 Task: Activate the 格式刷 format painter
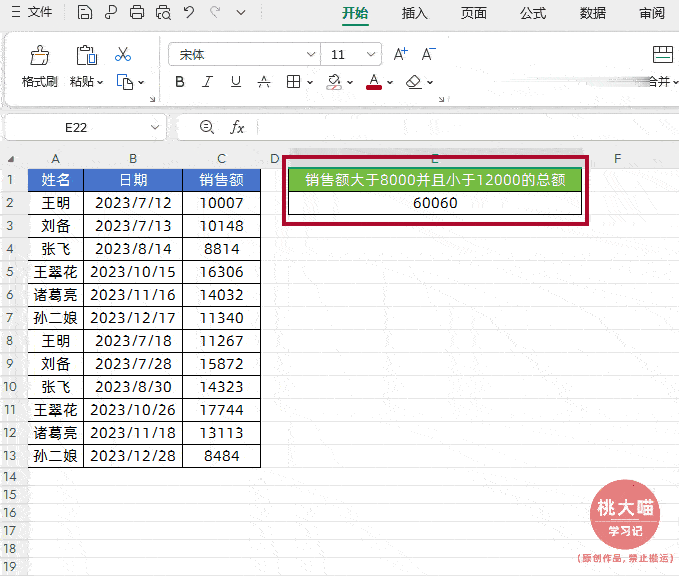[x=39, y=66]
